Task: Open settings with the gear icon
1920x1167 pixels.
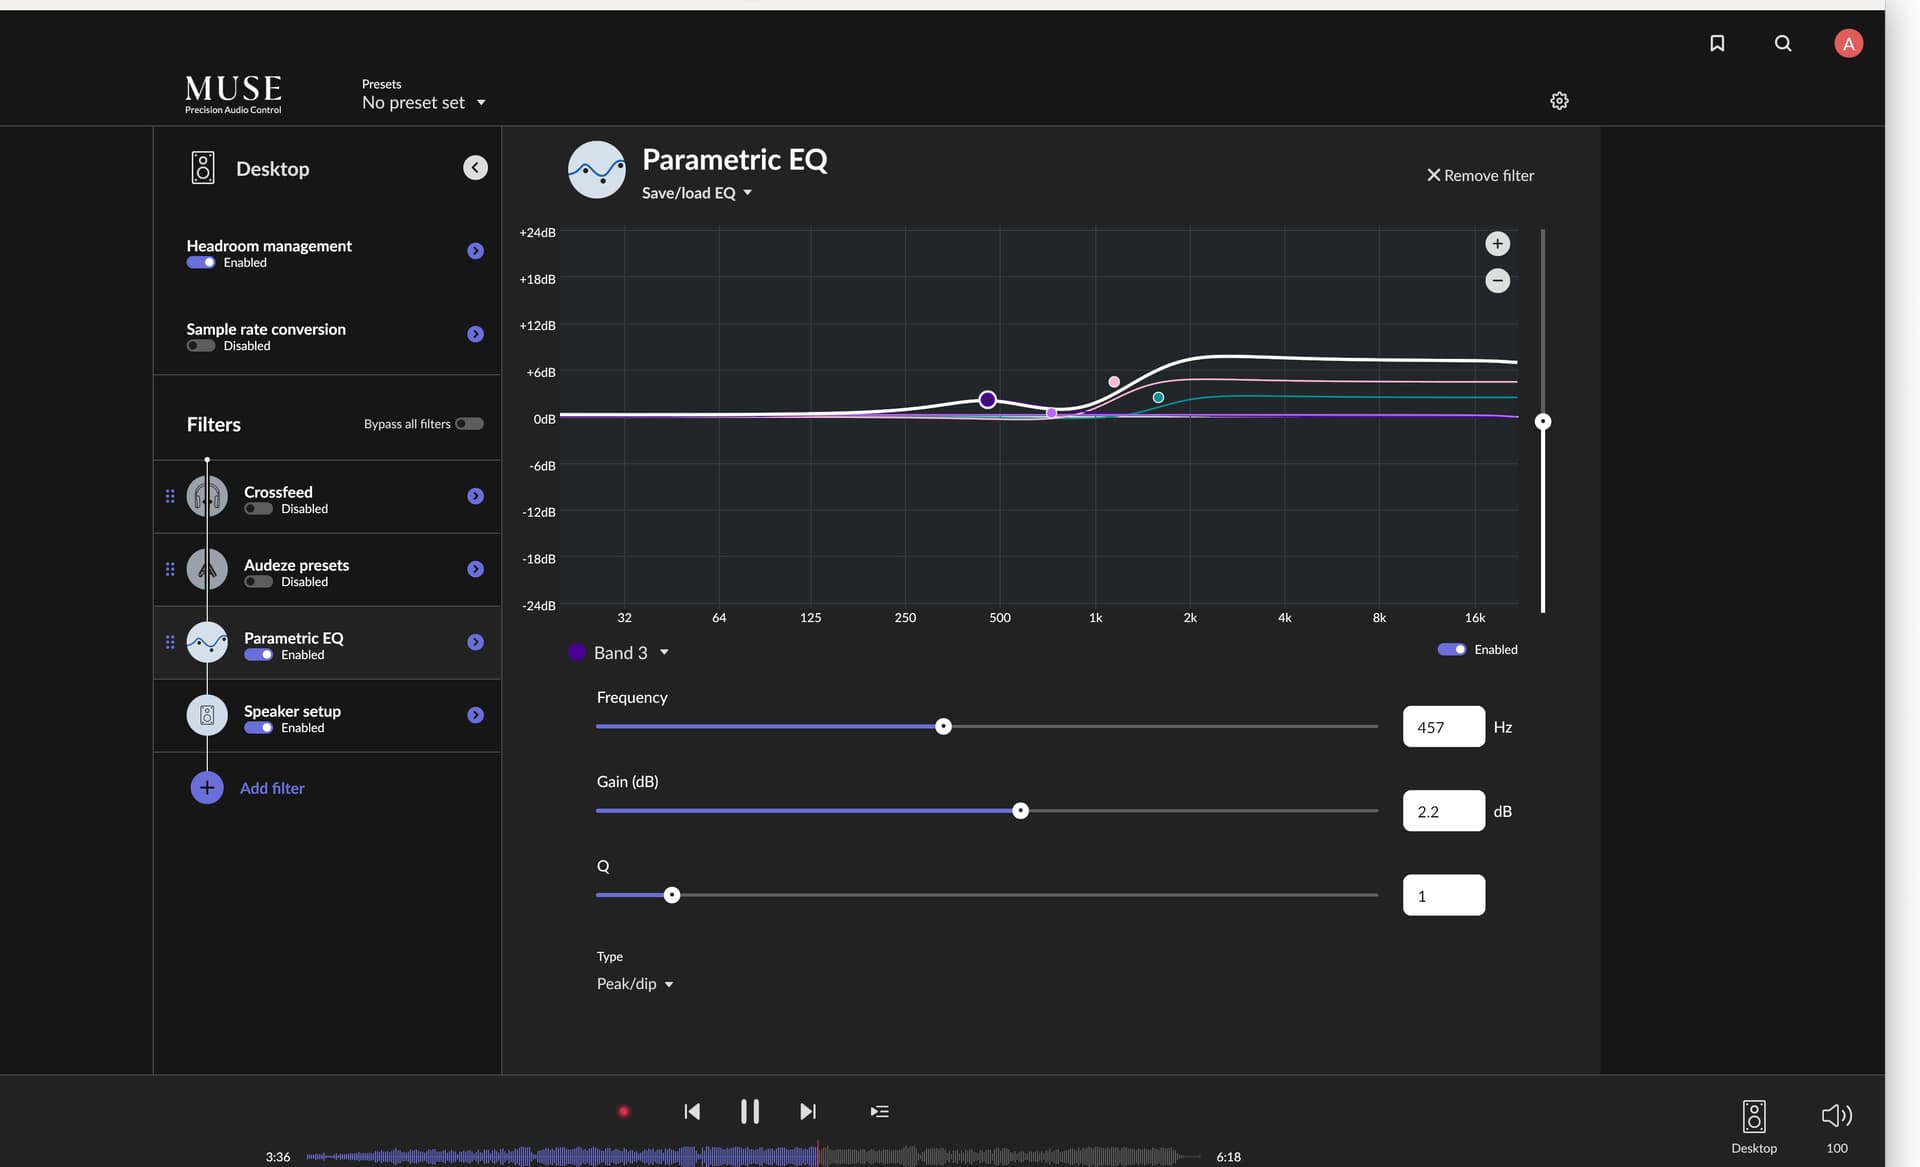Action: 1559,101
